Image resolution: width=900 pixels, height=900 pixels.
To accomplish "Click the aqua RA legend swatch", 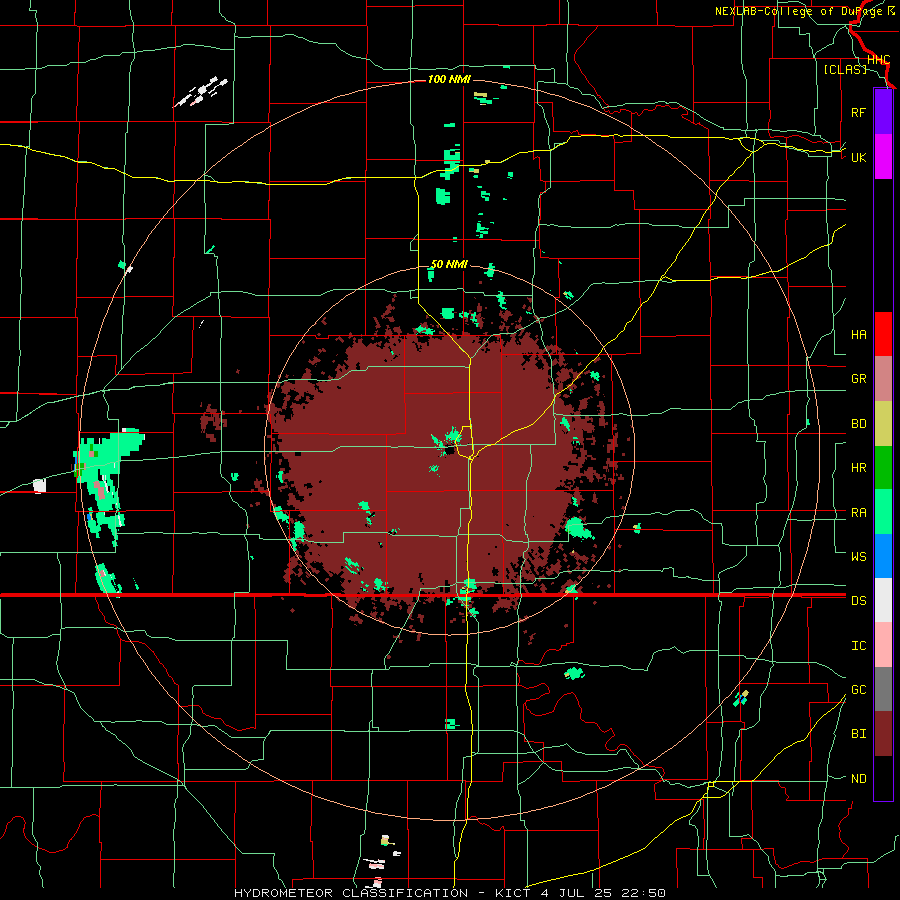I will pyautogui.click(x=883, y=512).
